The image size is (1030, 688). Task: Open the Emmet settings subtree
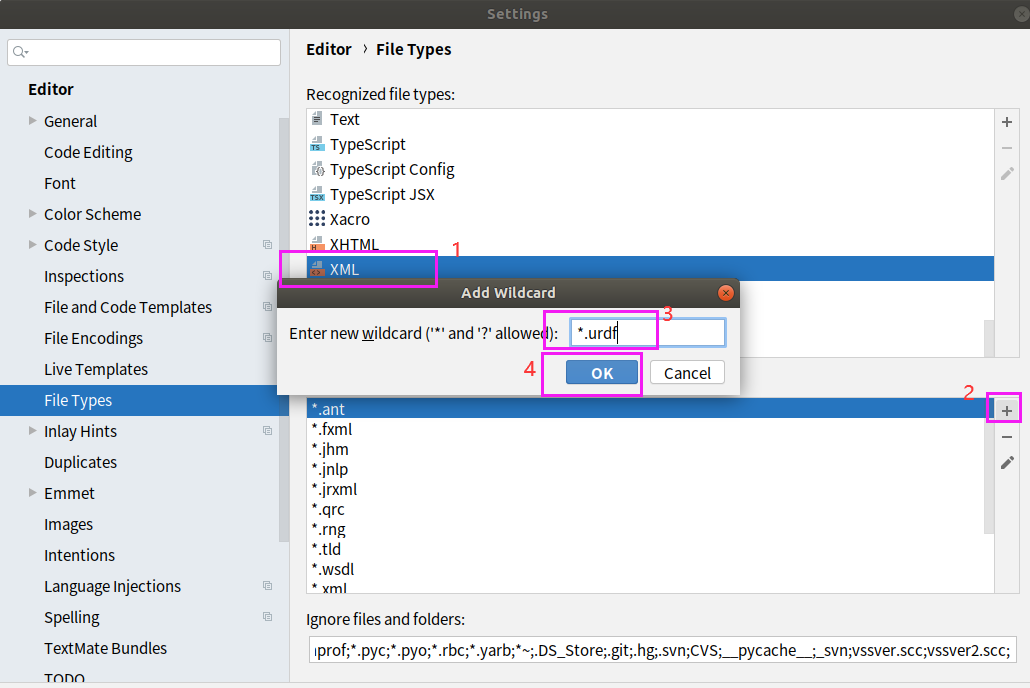click(x=31, y=493)
